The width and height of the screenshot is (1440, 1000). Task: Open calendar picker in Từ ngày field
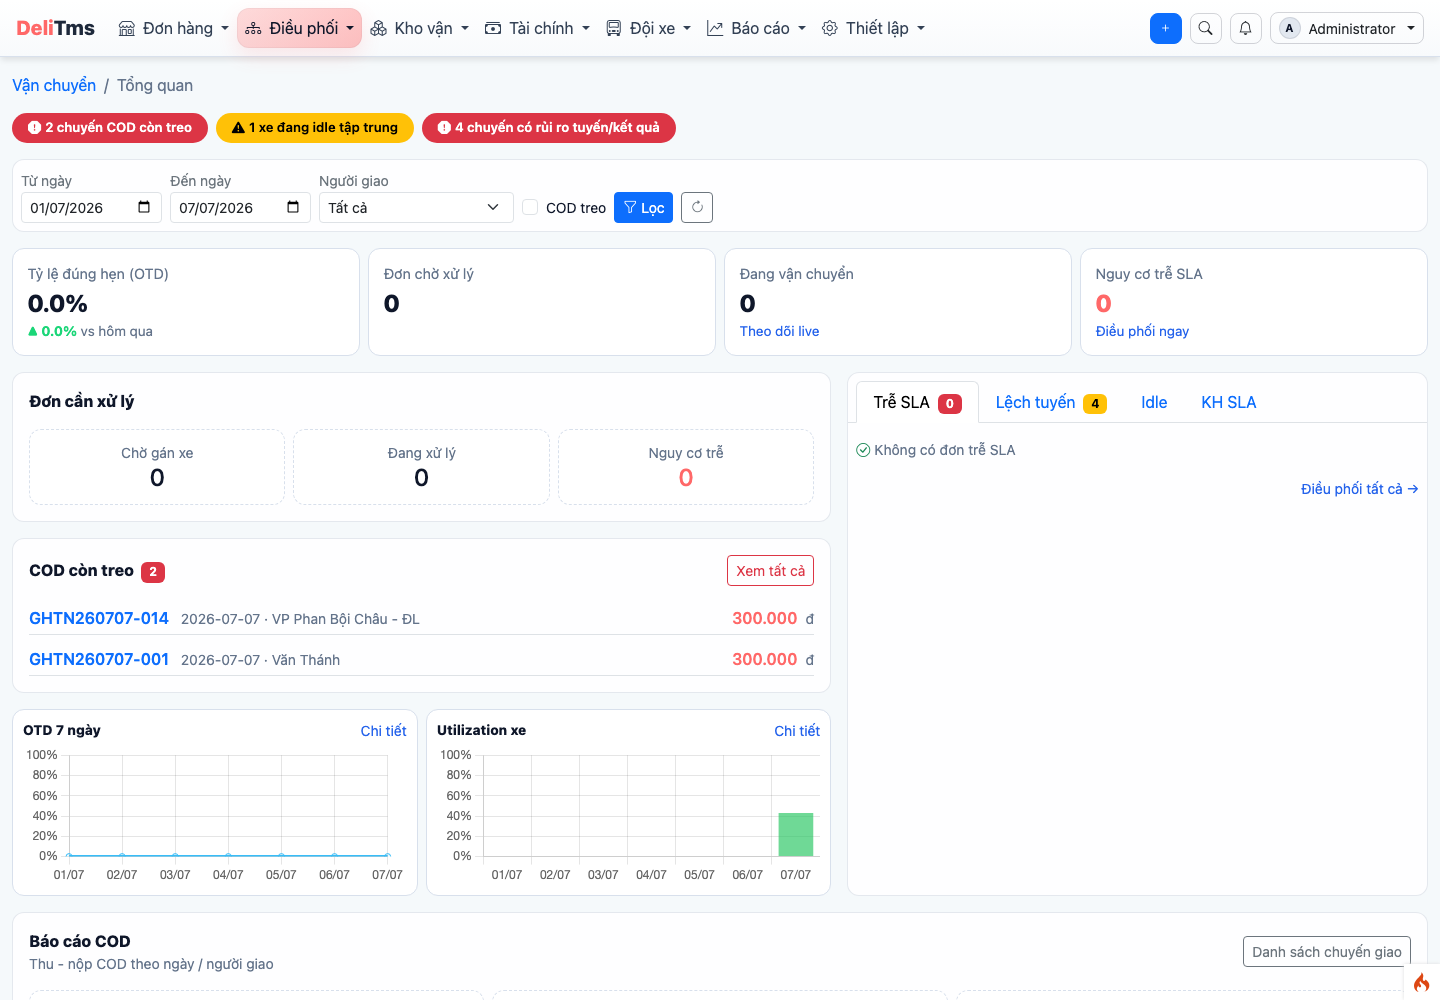tap(144, 207)
